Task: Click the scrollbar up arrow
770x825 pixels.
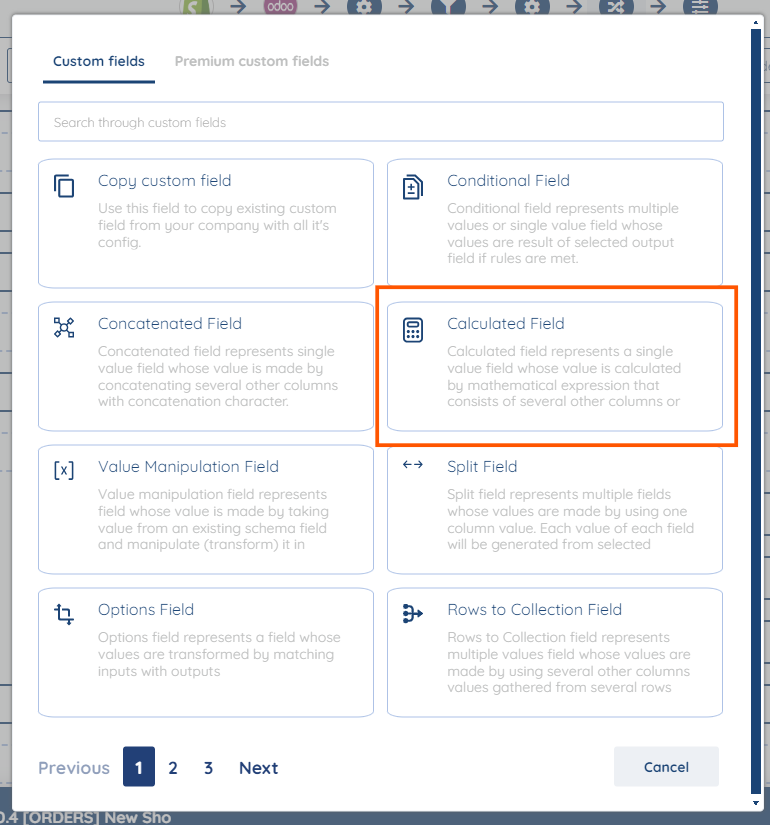Action: [x=756, y=23]
